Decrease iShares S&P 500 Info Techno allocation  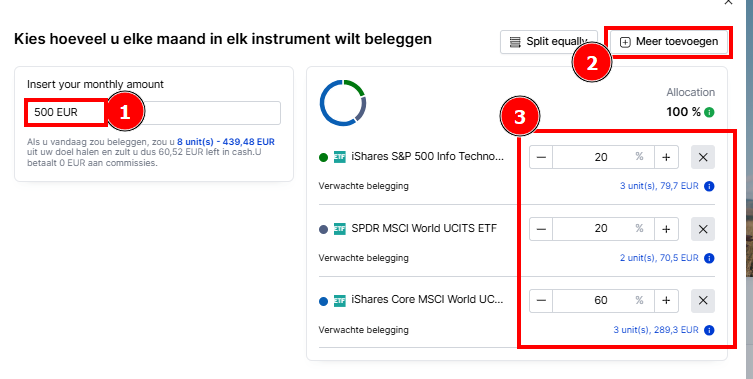coord(541,157)
